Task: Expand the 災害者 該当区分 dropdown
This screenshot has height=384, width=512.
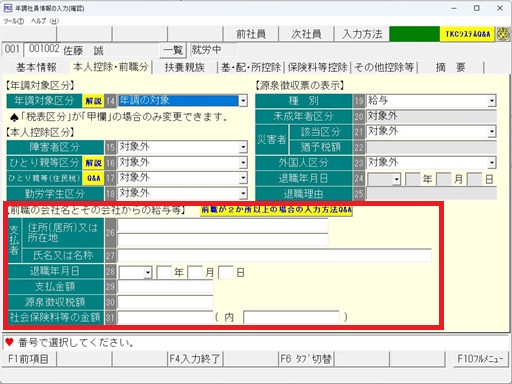Action: pyautogui.click(x=492, y=132)
